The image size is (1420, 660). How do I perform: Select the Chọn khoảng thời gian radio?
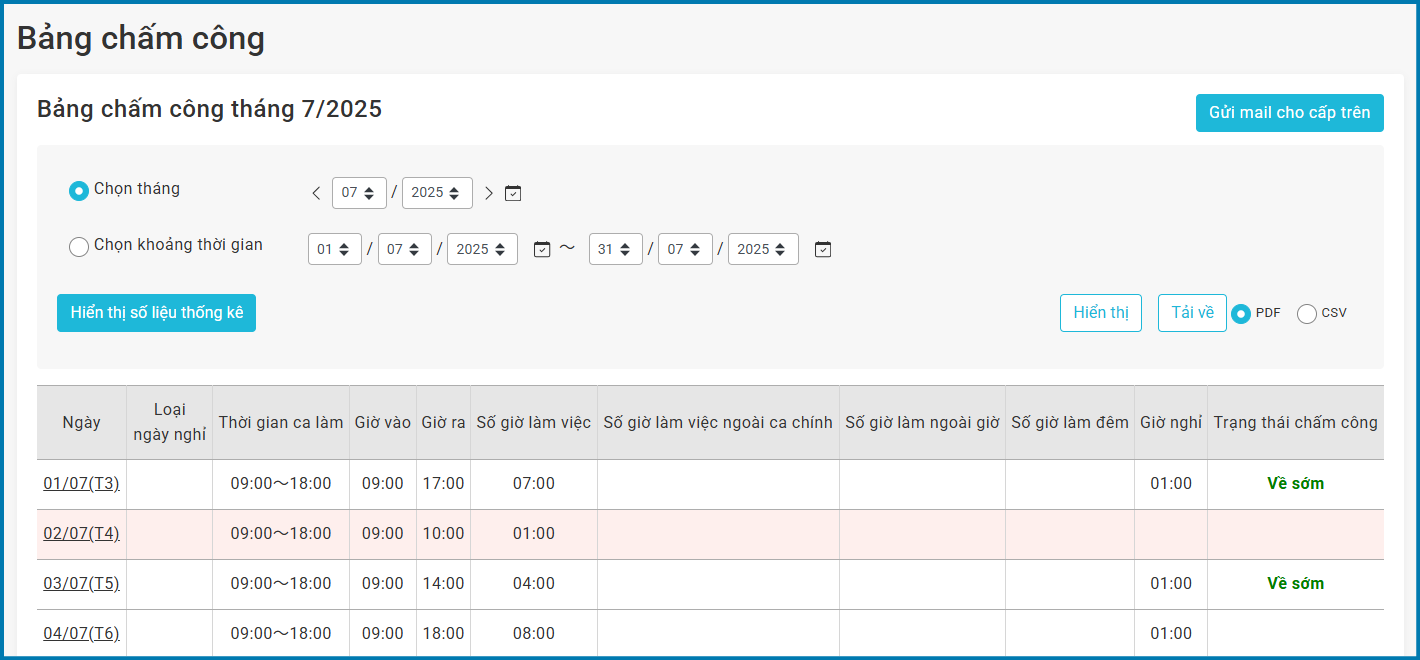79,246
